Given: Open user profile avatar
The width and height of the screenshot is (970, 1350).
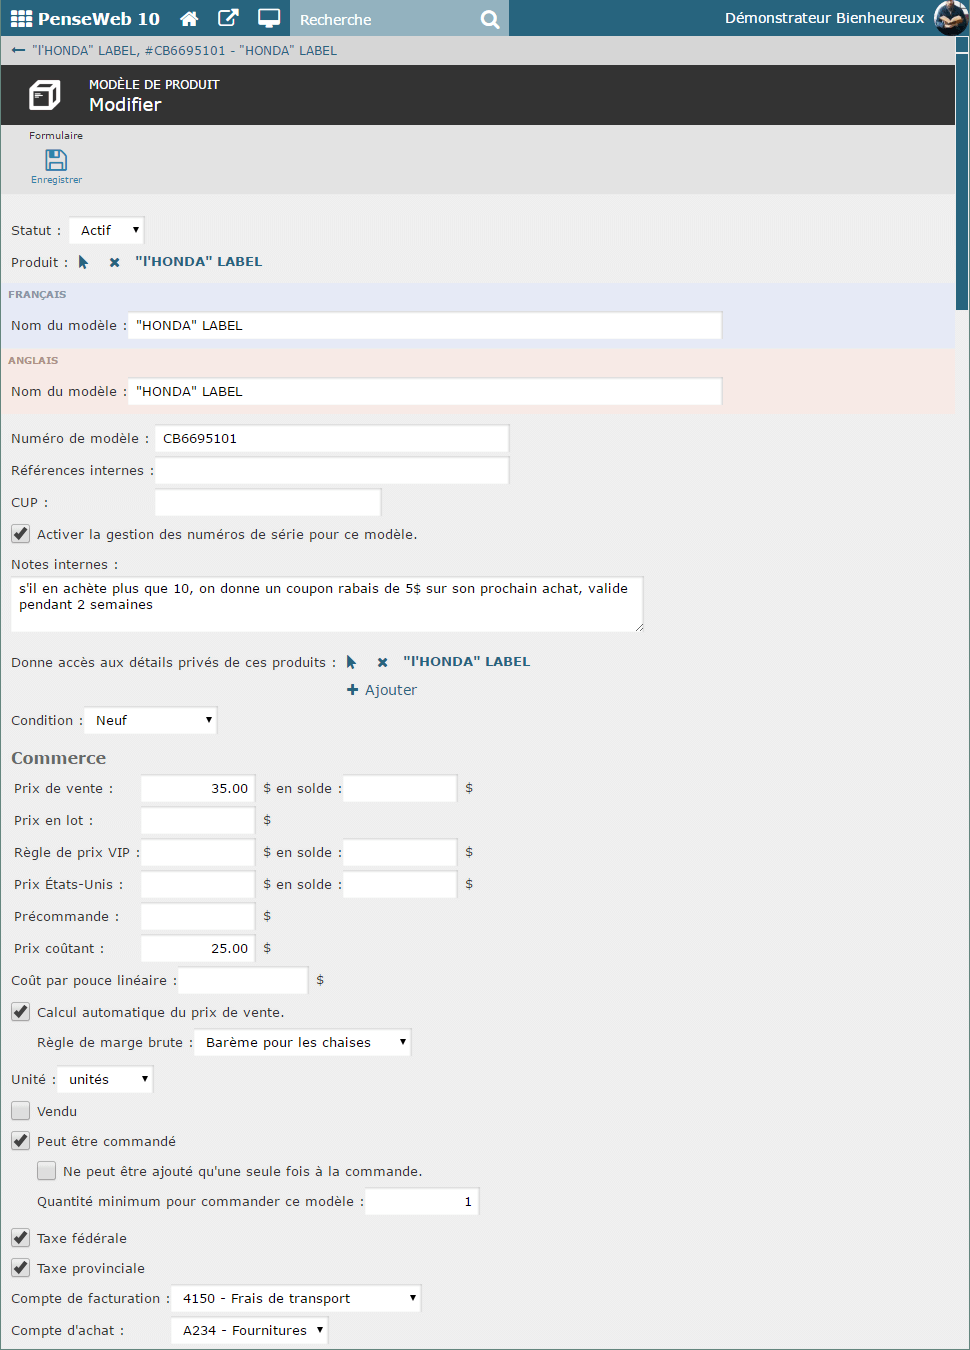Looking at the screenshot, I should coord(950,18).
